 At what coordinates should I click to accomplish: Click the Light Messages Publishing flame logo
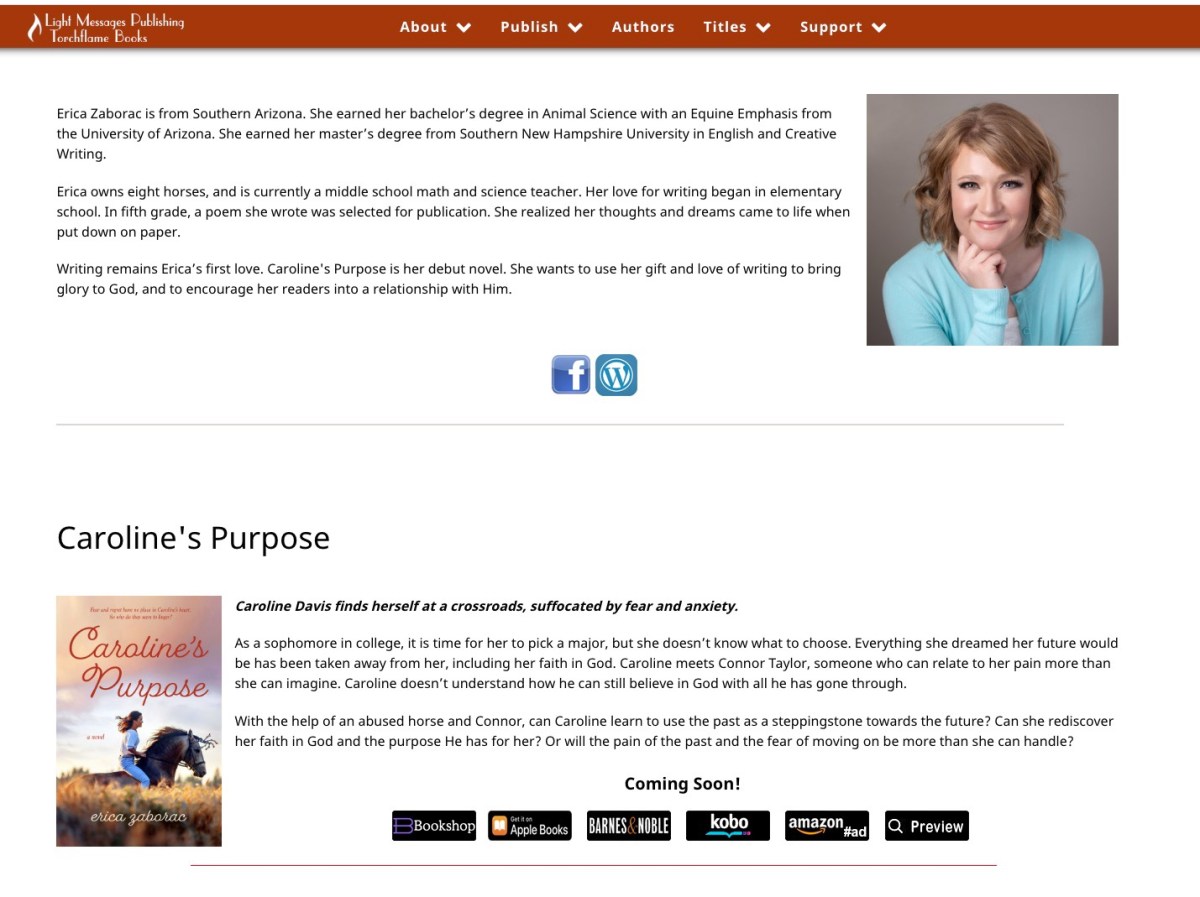pos(35,27)
